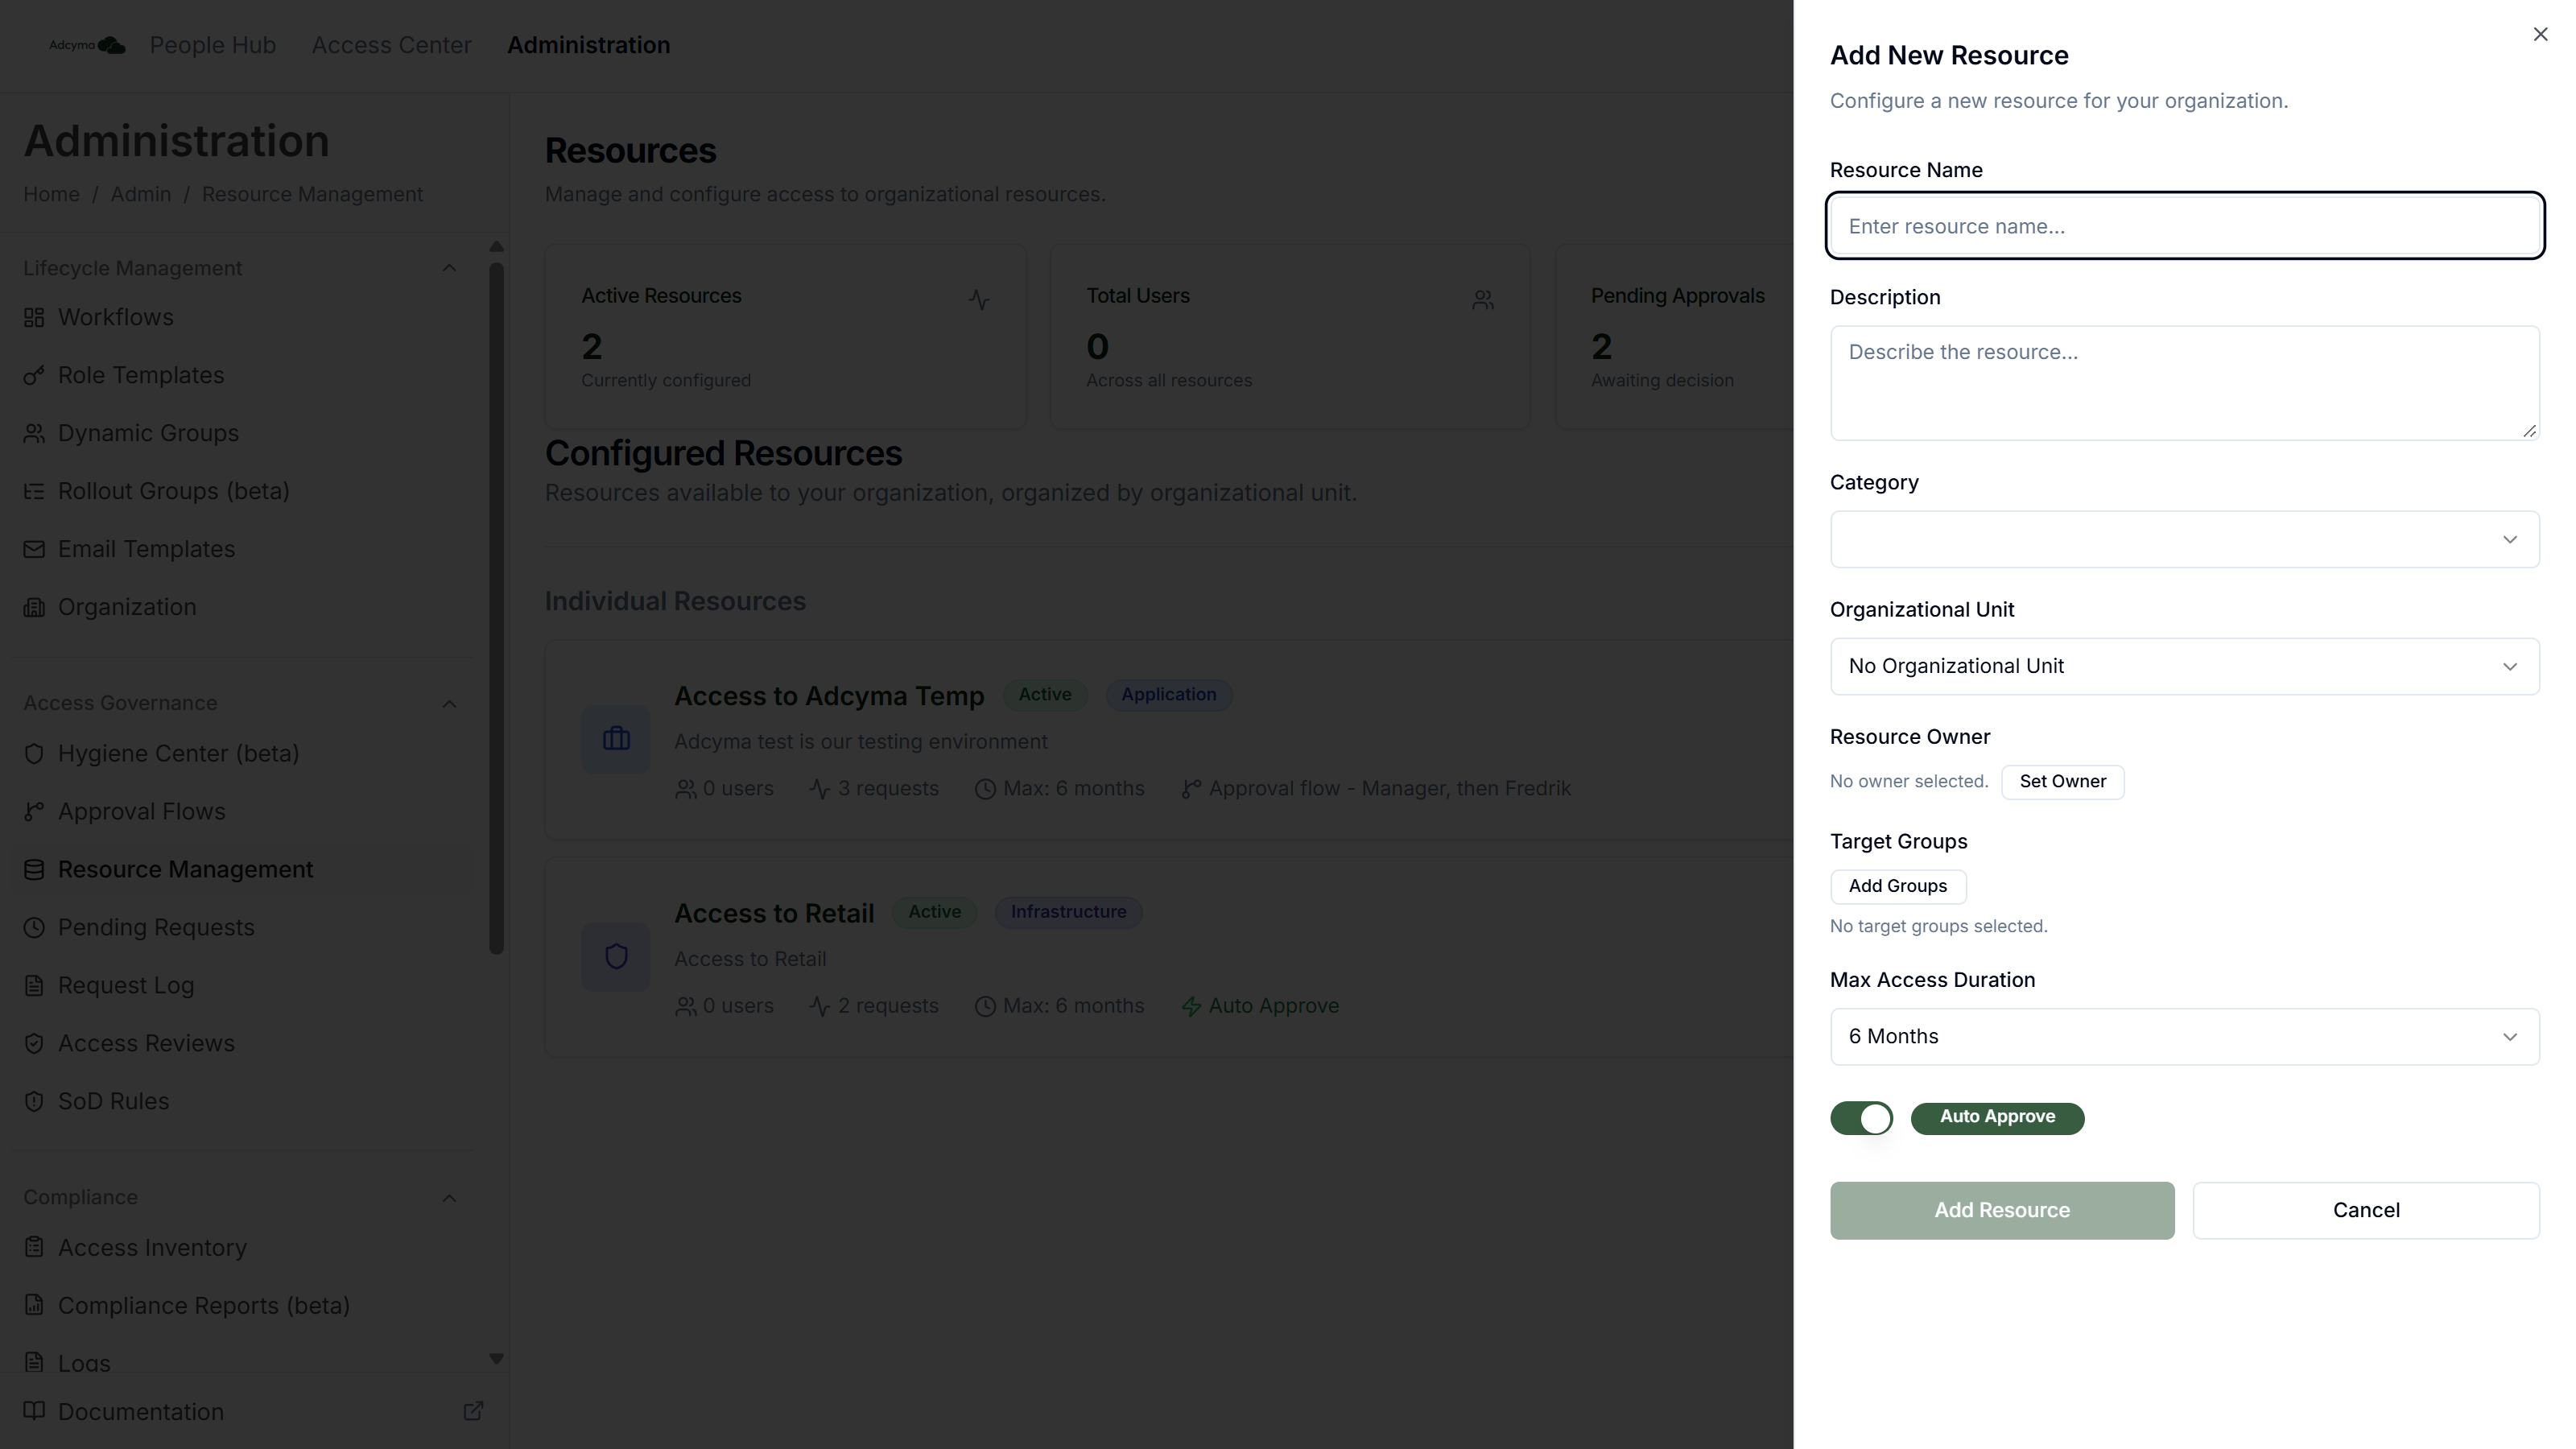This screenshot has width=2576, height=1449.
Task: Click the Cancel button
Action: pyautogui.click(x=2365, y=1210)
